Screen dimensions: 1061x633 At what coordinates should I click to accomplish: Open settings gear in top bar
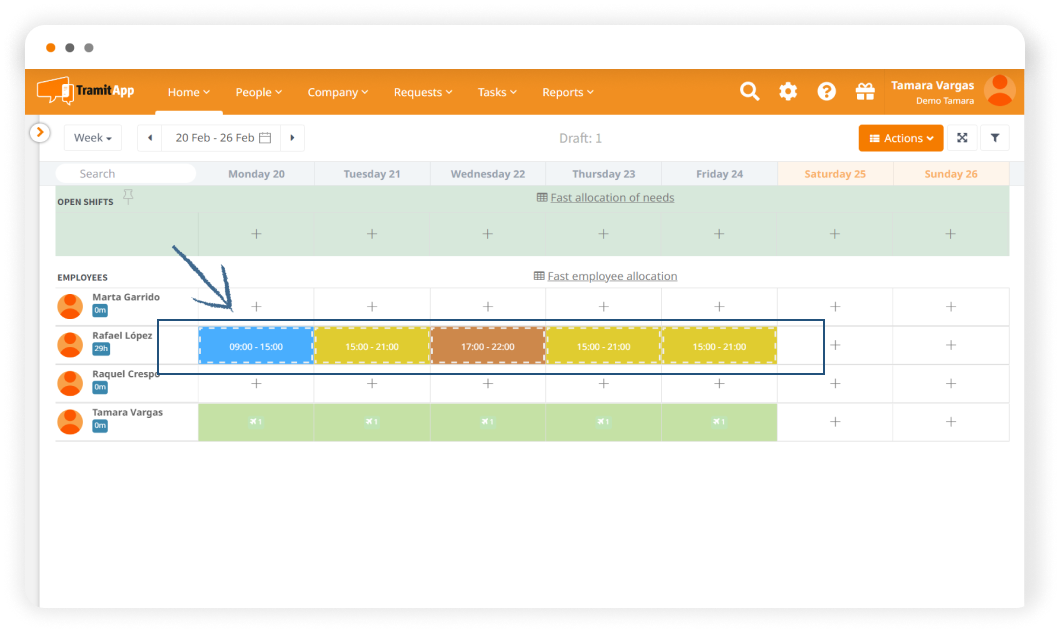click(x=788, y=91)
